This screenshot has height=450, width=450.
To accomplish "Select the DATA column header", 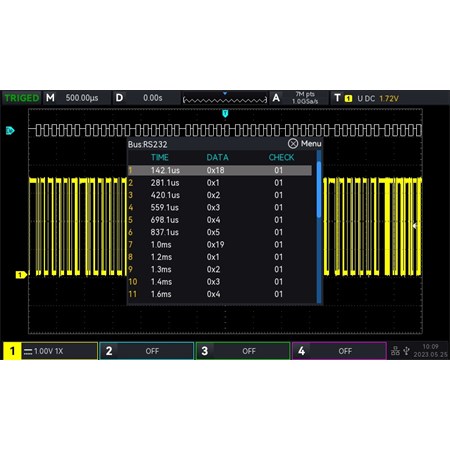I will [x=217, y=157].
